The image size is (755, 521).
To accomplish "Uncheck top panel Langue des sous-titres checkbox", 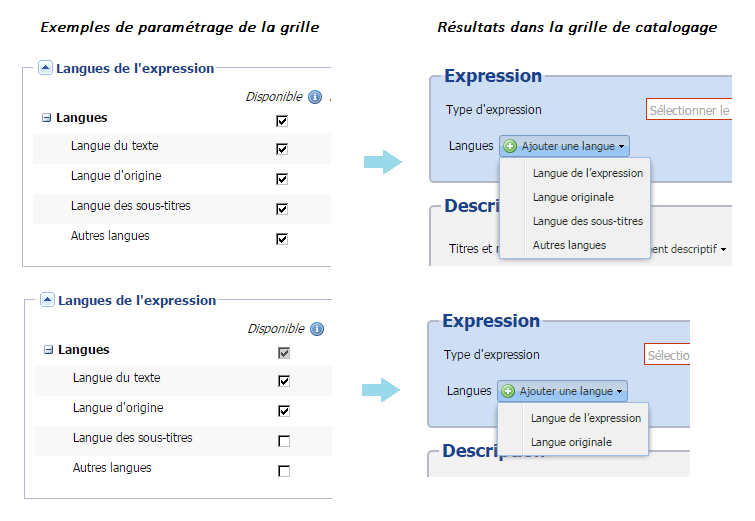I will click(282, 209).
